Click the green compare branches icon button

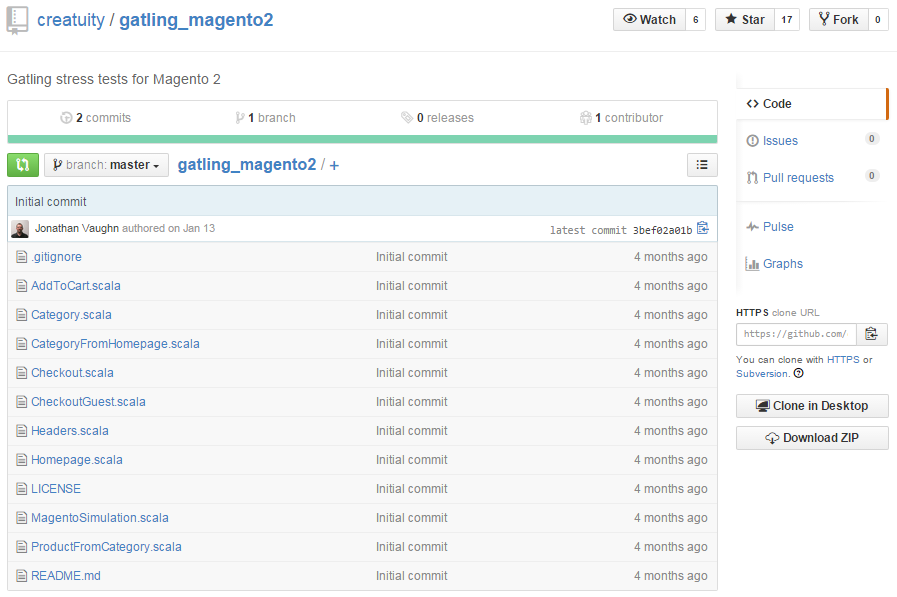pyautogui.click(x=23, y=165)
